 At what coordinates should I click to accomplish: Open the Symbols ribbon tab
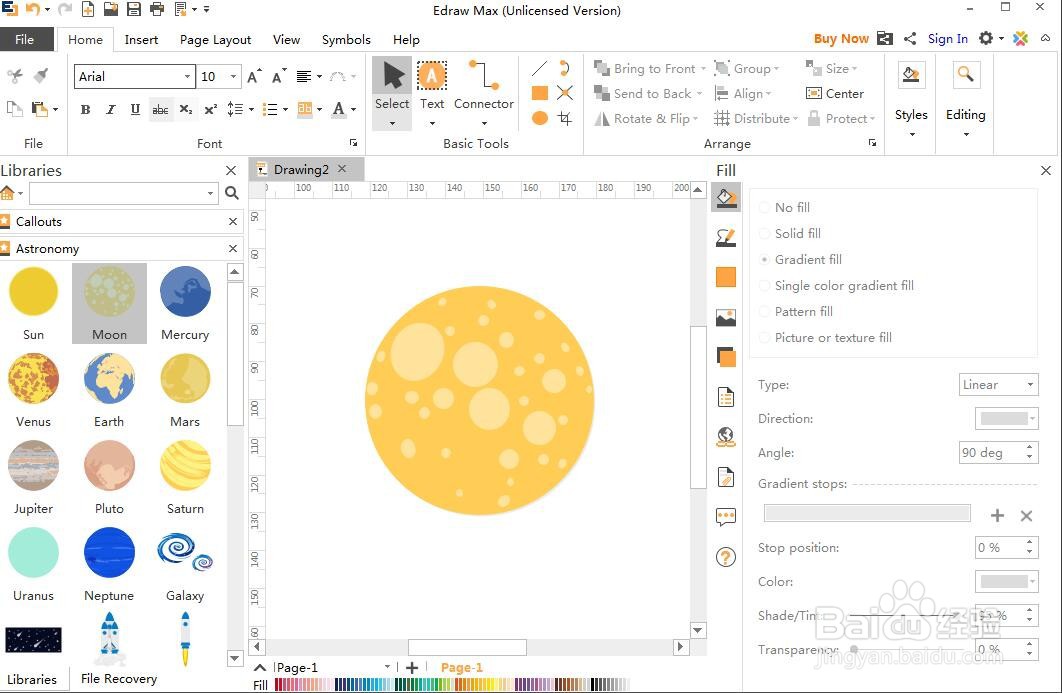346,40
